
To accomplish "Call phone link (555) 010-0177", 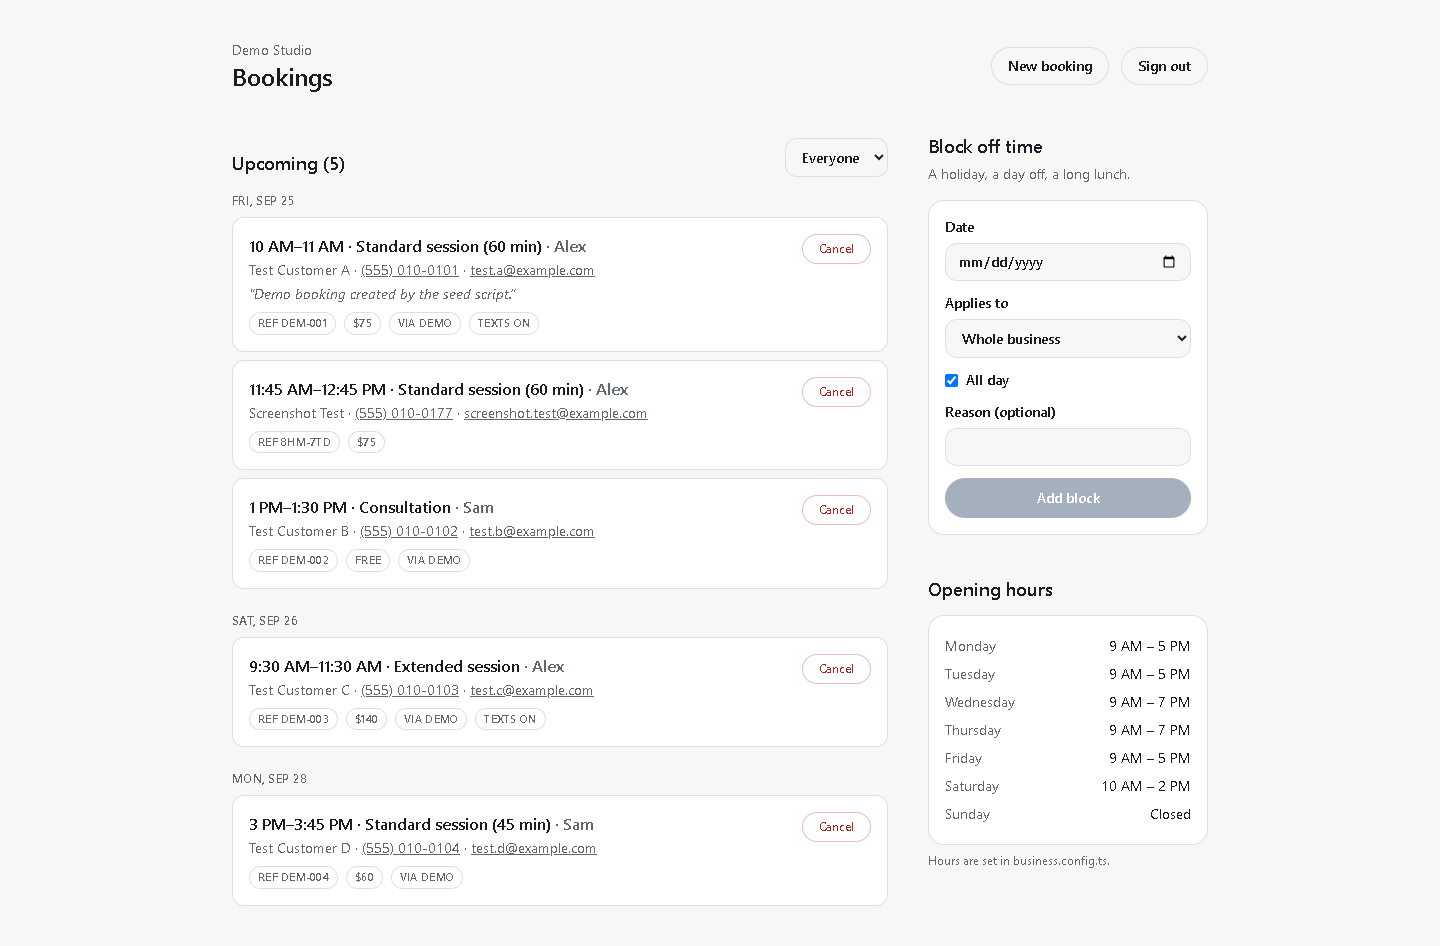I will click(404, 413).
